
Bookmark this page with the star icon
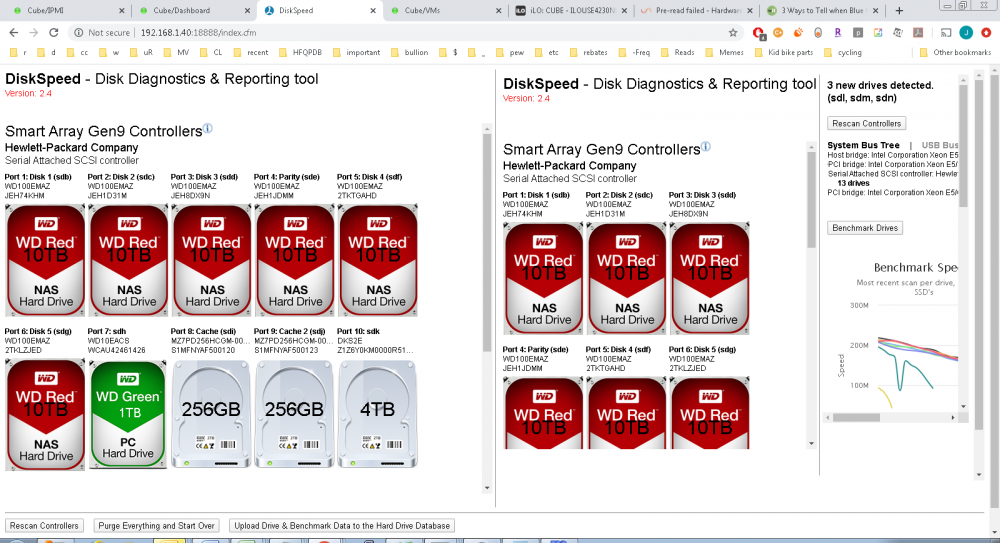click(733, 33)
